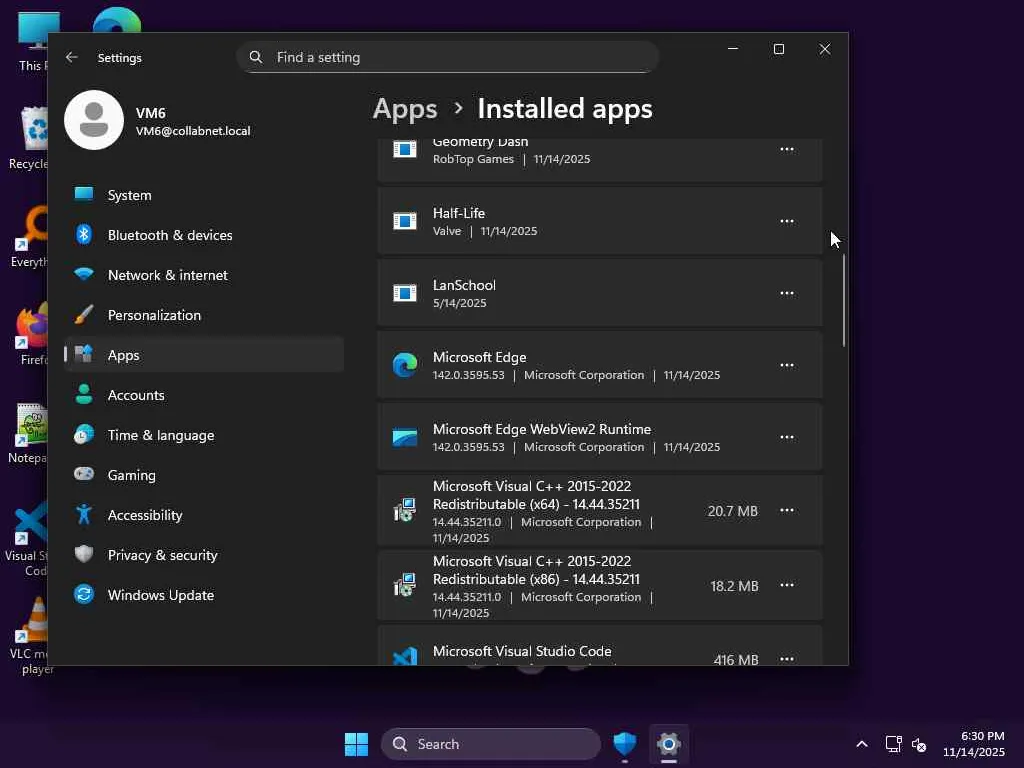Click the Microsoft Visual Studio Code entry name
Screen dimensions: 1024x768
(x=522, y=651)
